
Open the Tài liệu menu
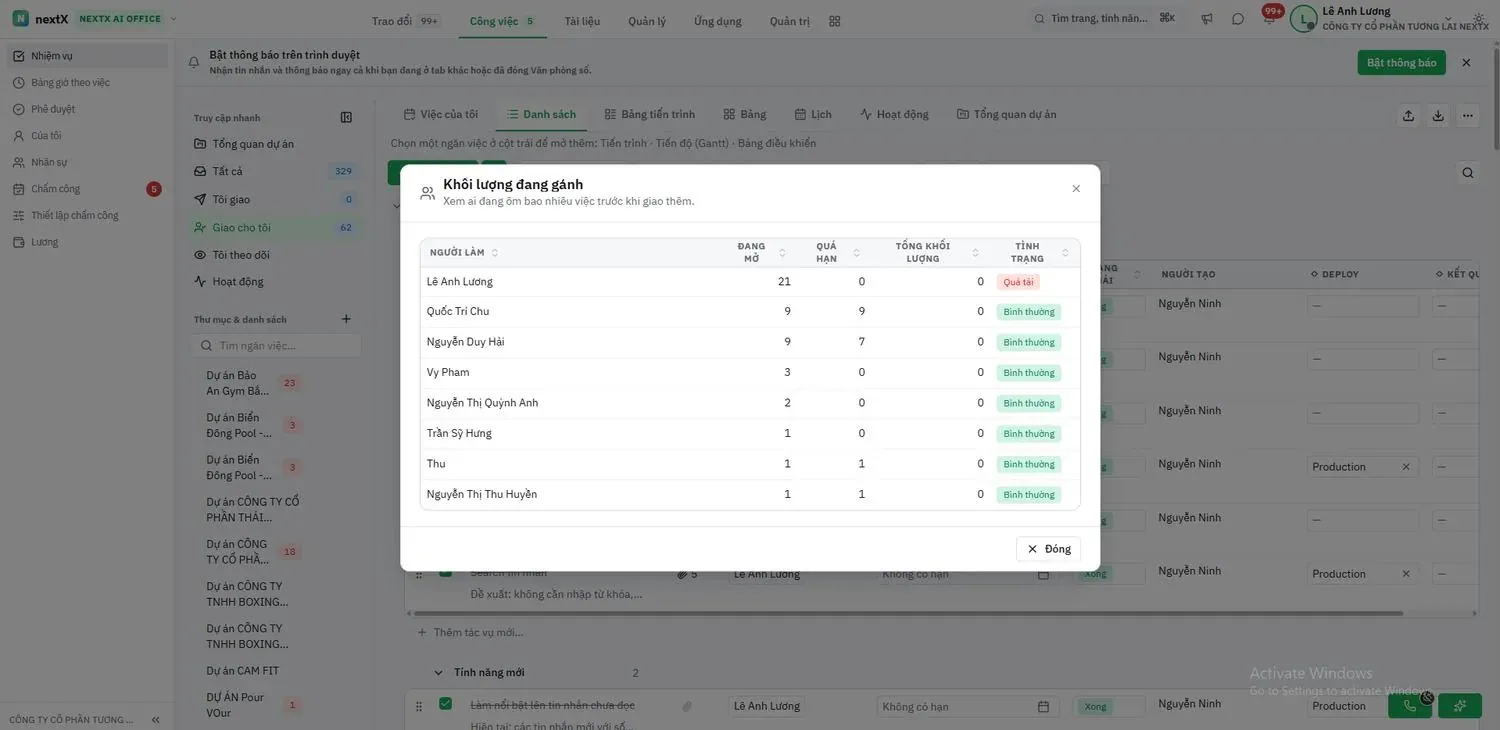coord(582,21)
